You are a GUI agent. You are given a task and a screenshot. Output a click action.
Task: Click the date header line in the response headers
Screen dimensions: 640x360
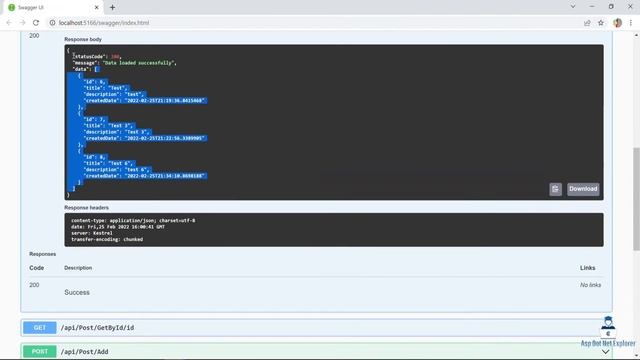point(118,227)
